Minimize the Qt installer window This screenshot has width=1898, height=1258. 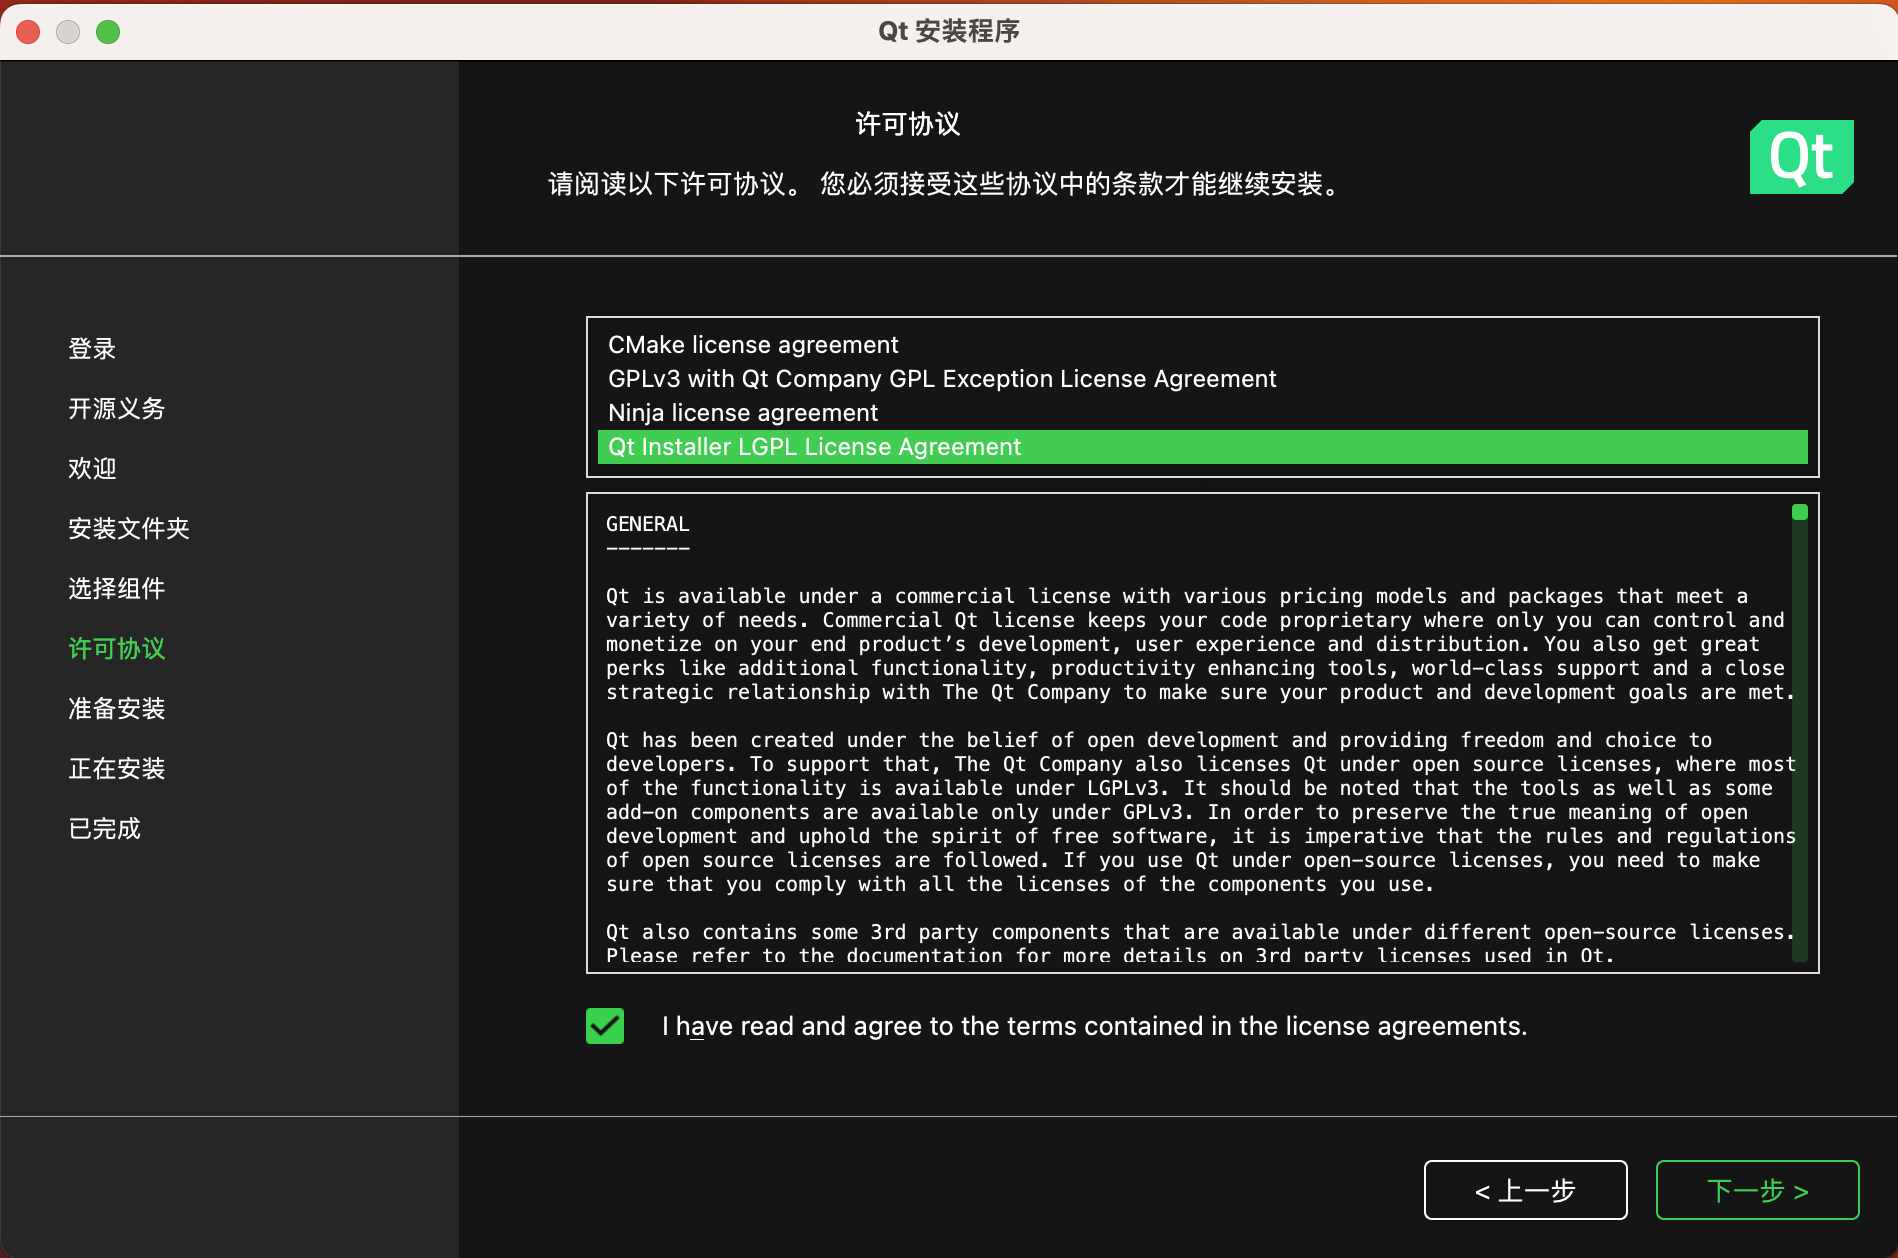[68, 32]
